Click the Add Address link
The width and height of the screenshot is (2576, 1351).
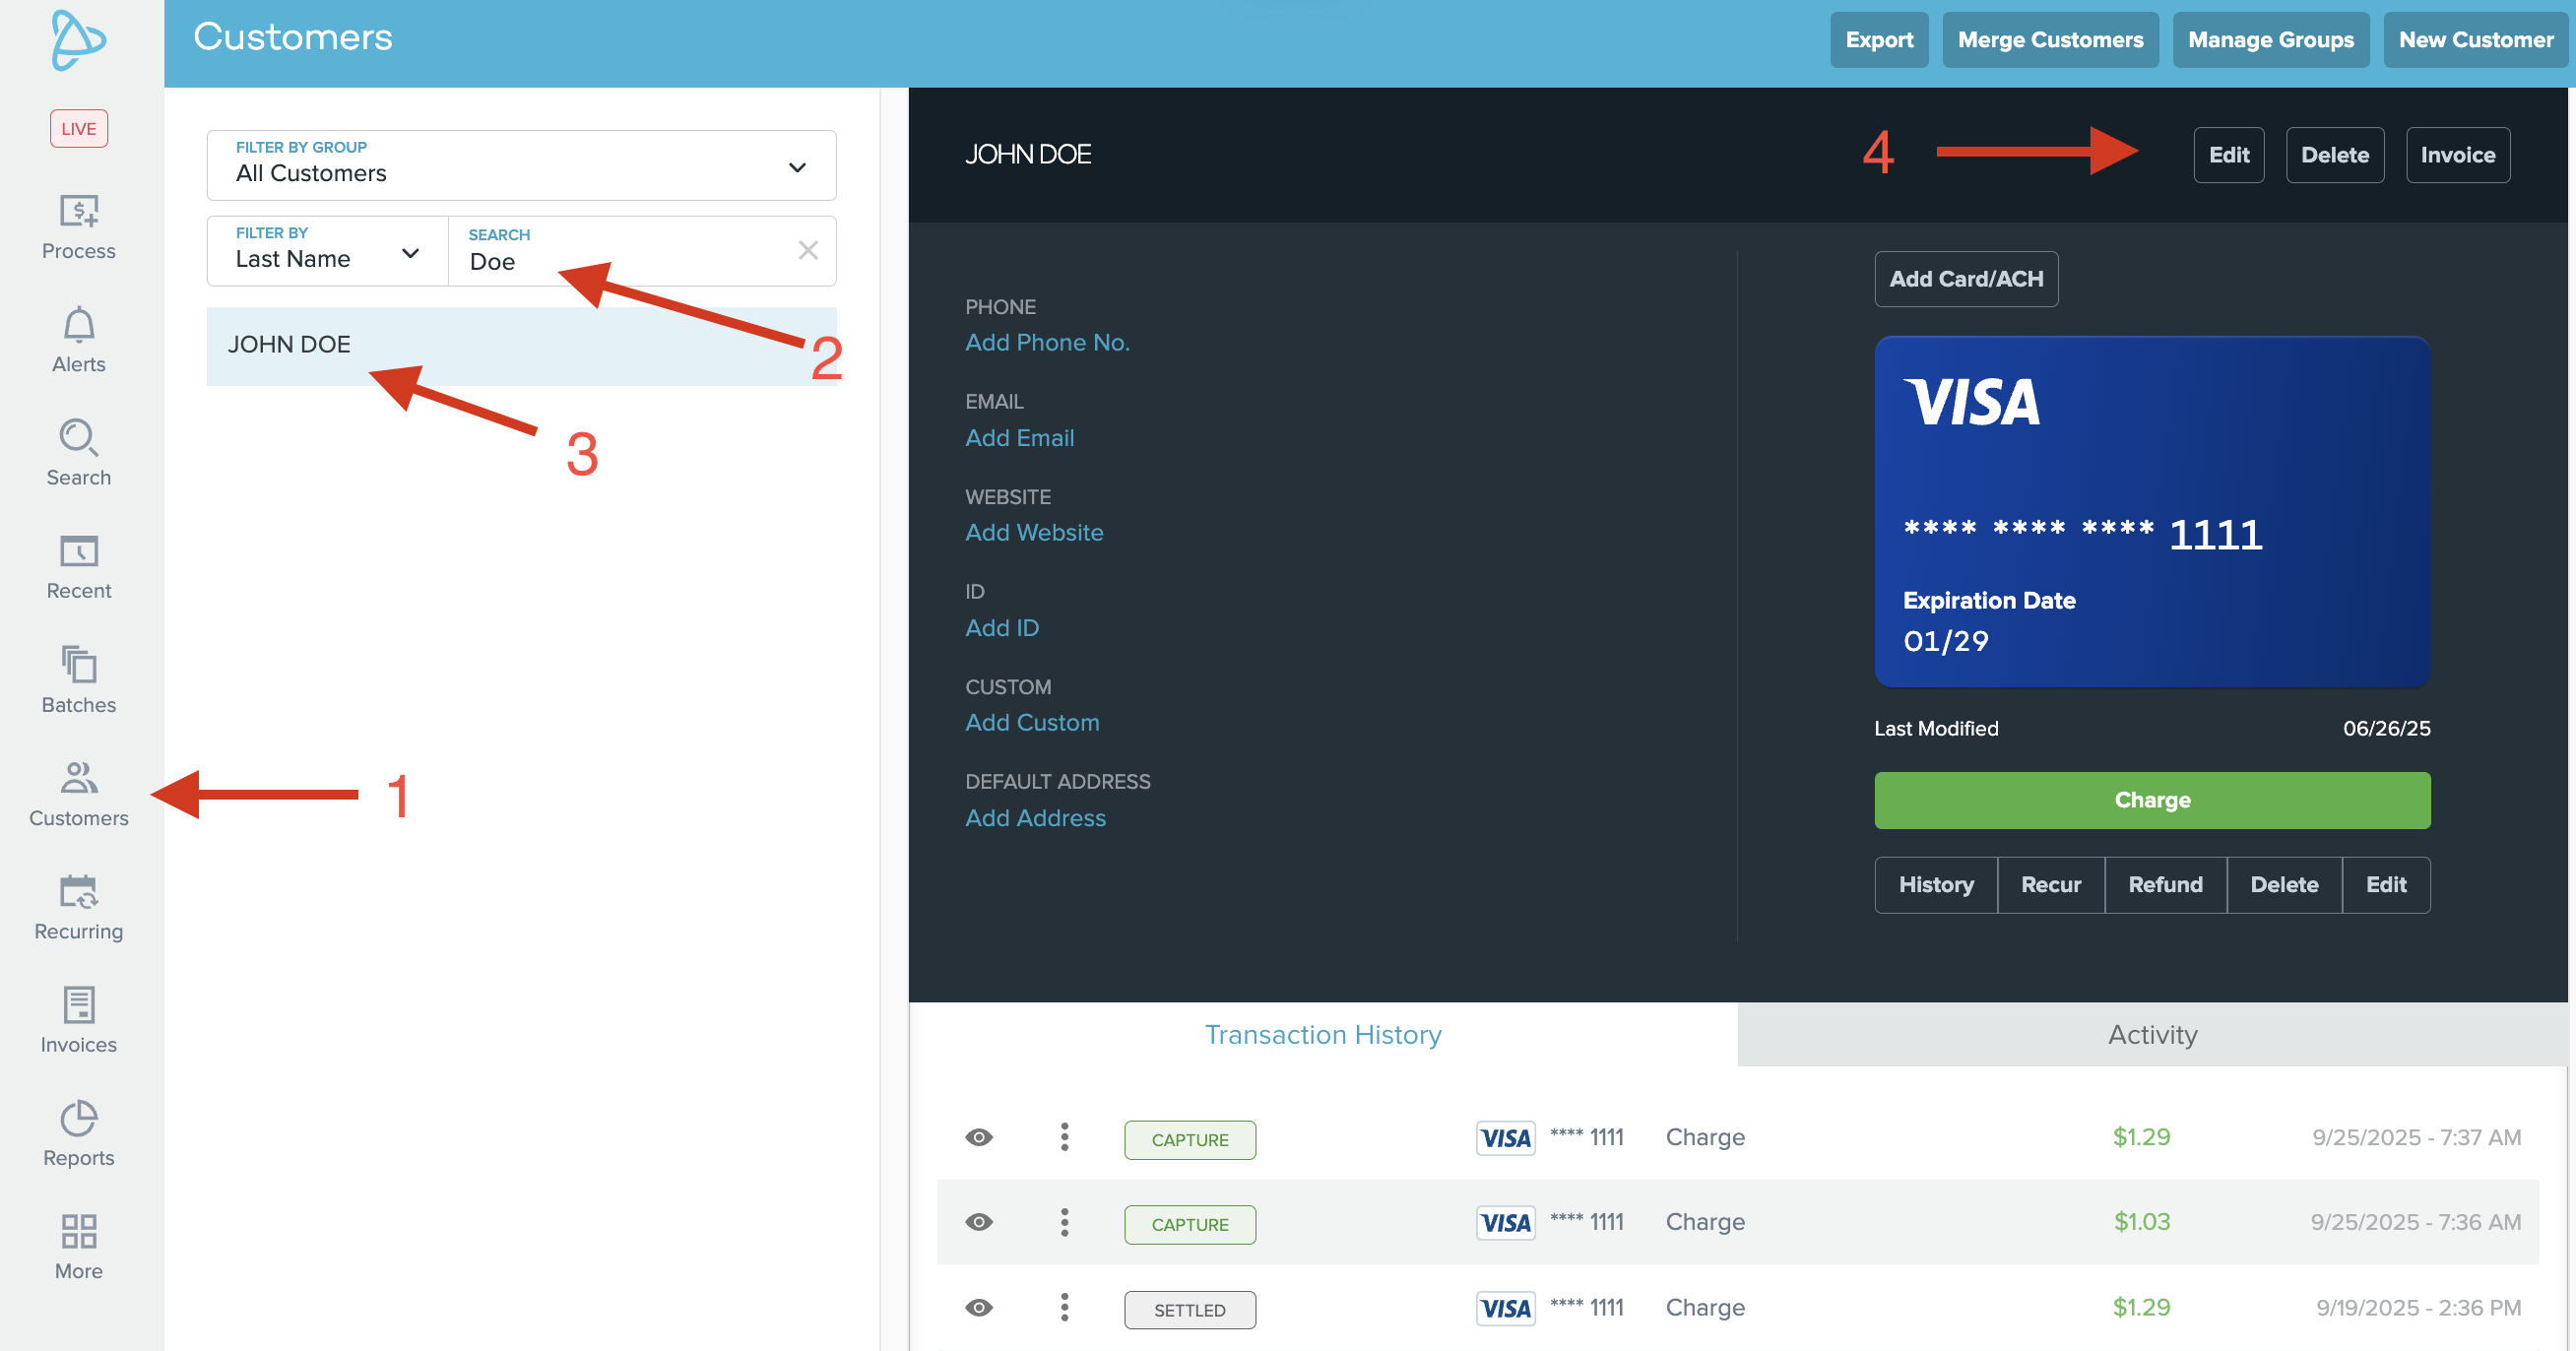point(1035,817)
